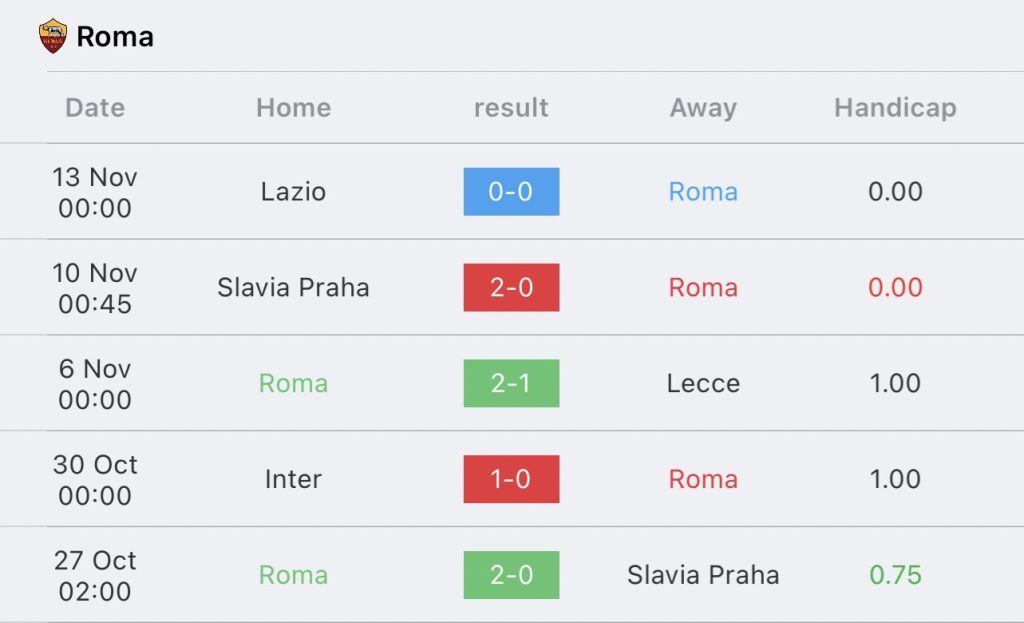The image size is (1024, 623).
Task: Open the green 2-0 result on 27 Oct
Action: tap(511, 575)
